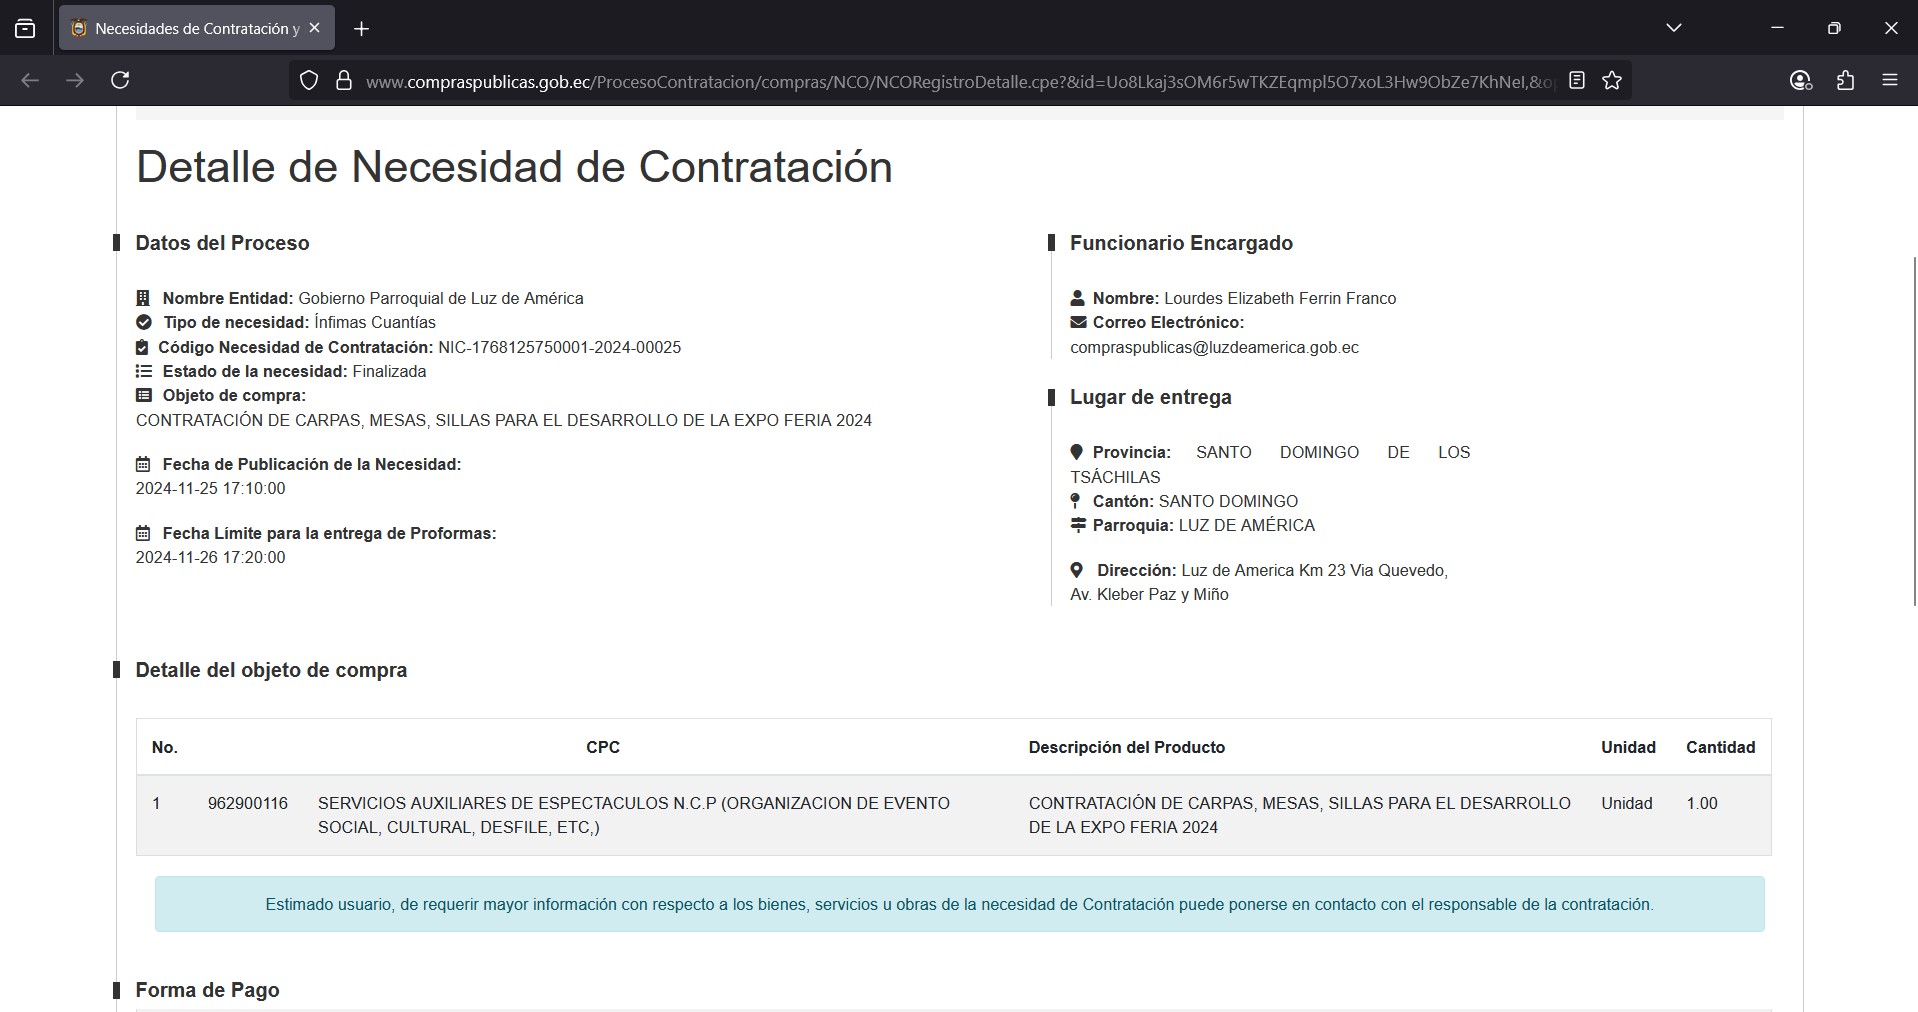Click Gobierno Parroquial de Luz de América

tap(441, 298)
